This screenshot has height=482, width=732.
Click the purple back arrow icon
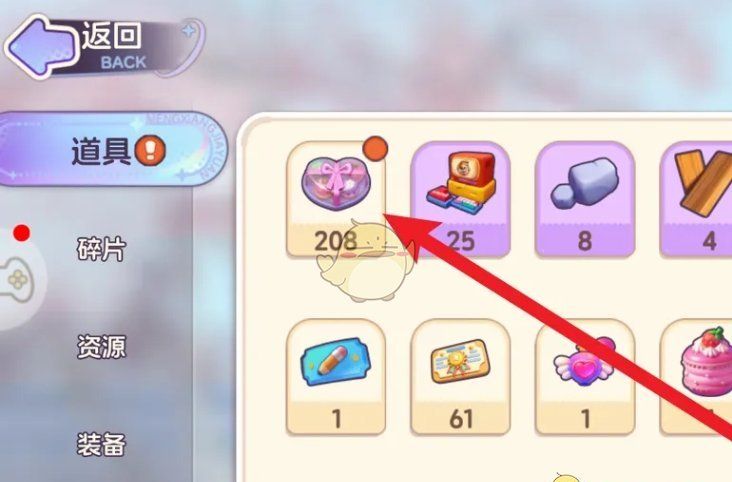coord(42,45)
